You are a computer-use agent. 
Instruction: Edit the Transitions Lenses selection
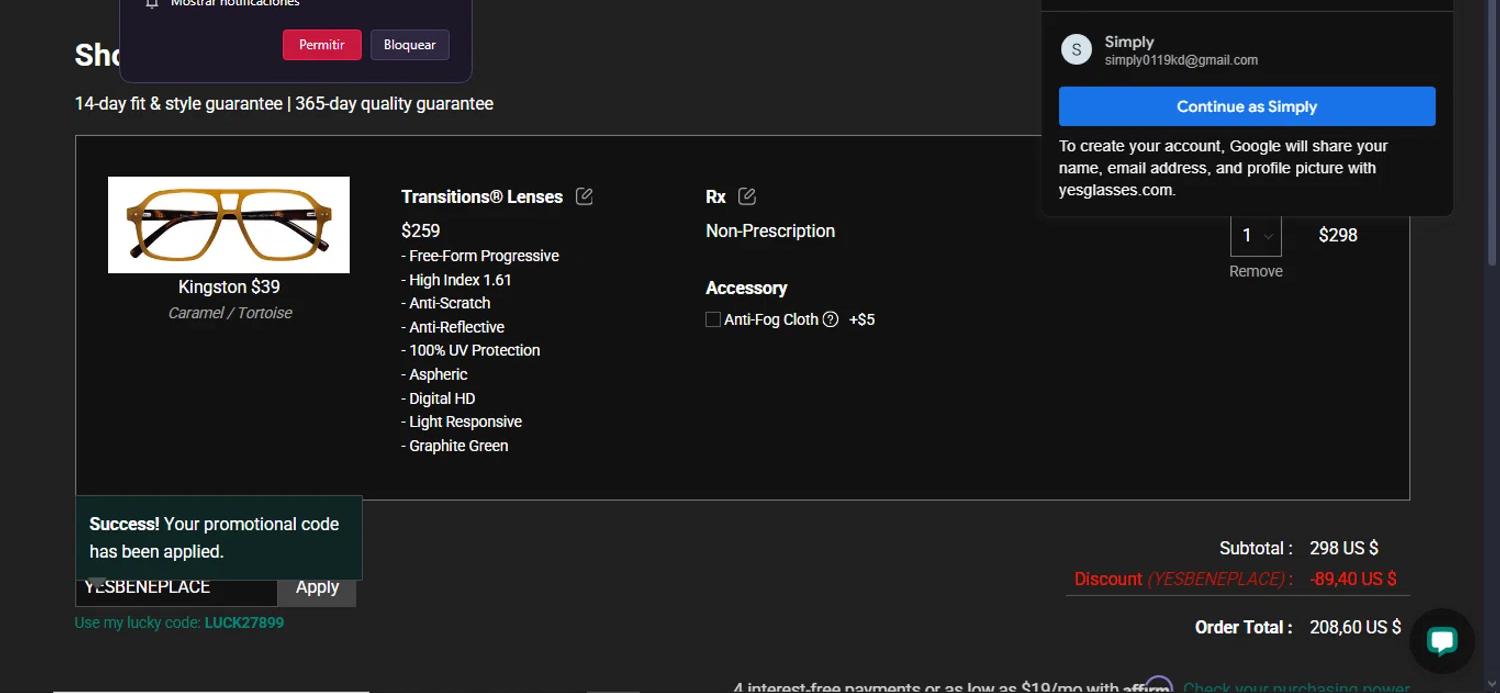[x=585, y=196]
